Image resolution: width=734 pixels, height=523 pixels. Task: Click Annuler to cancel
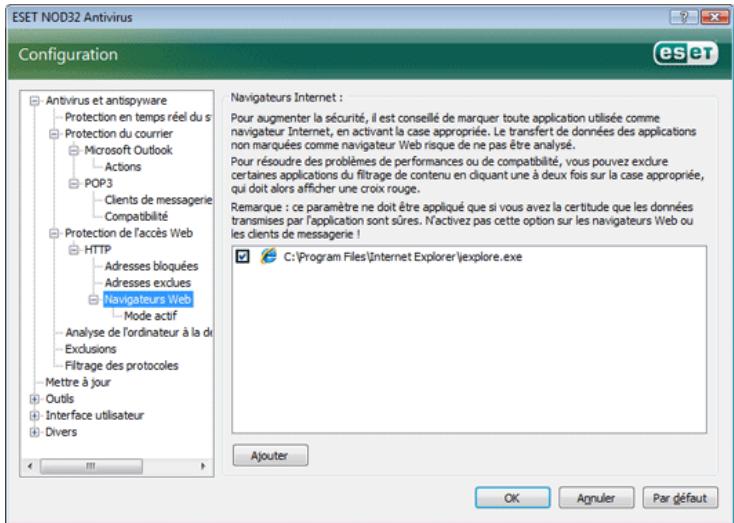point(596,498)
